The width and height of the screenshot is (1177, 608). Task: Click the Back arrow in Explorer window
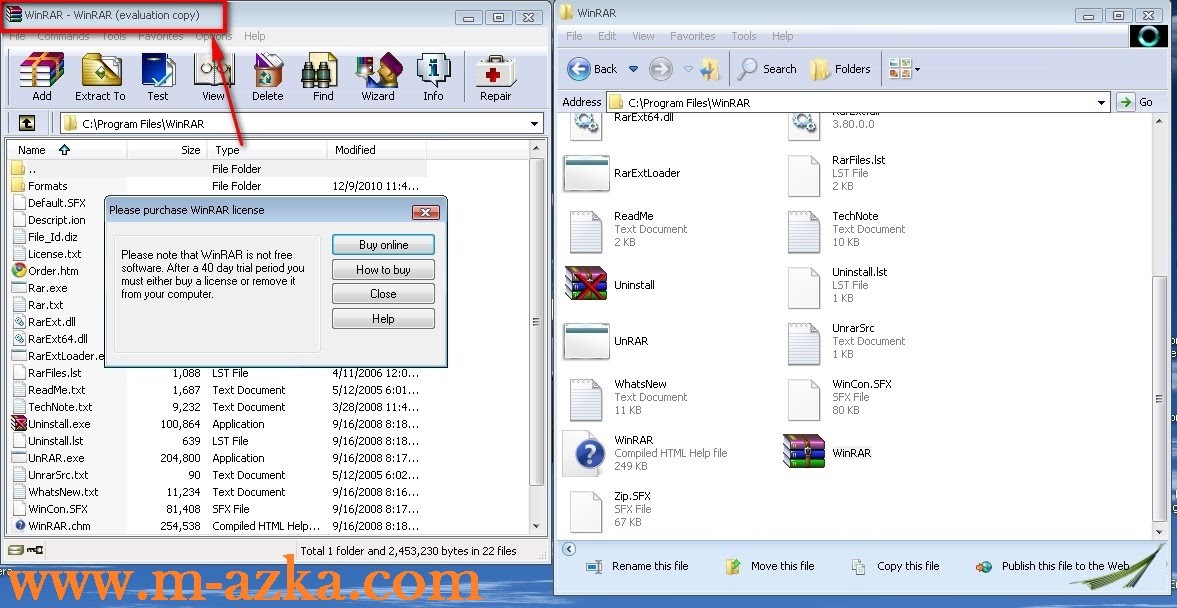(x=592, y=69)
